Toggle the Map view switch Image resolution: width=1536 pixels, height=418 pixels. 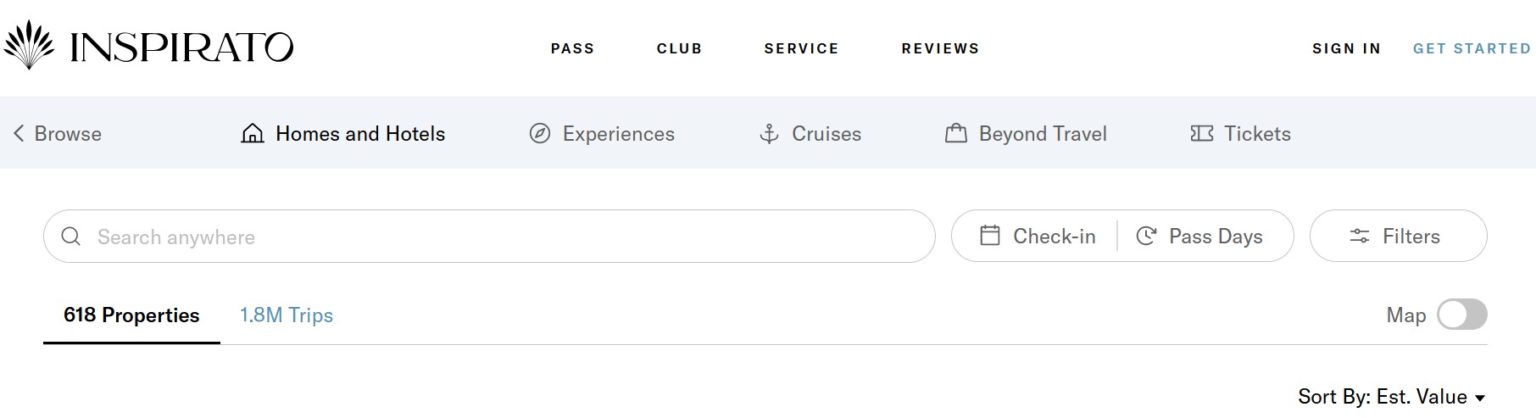[x=1461, y=315]
